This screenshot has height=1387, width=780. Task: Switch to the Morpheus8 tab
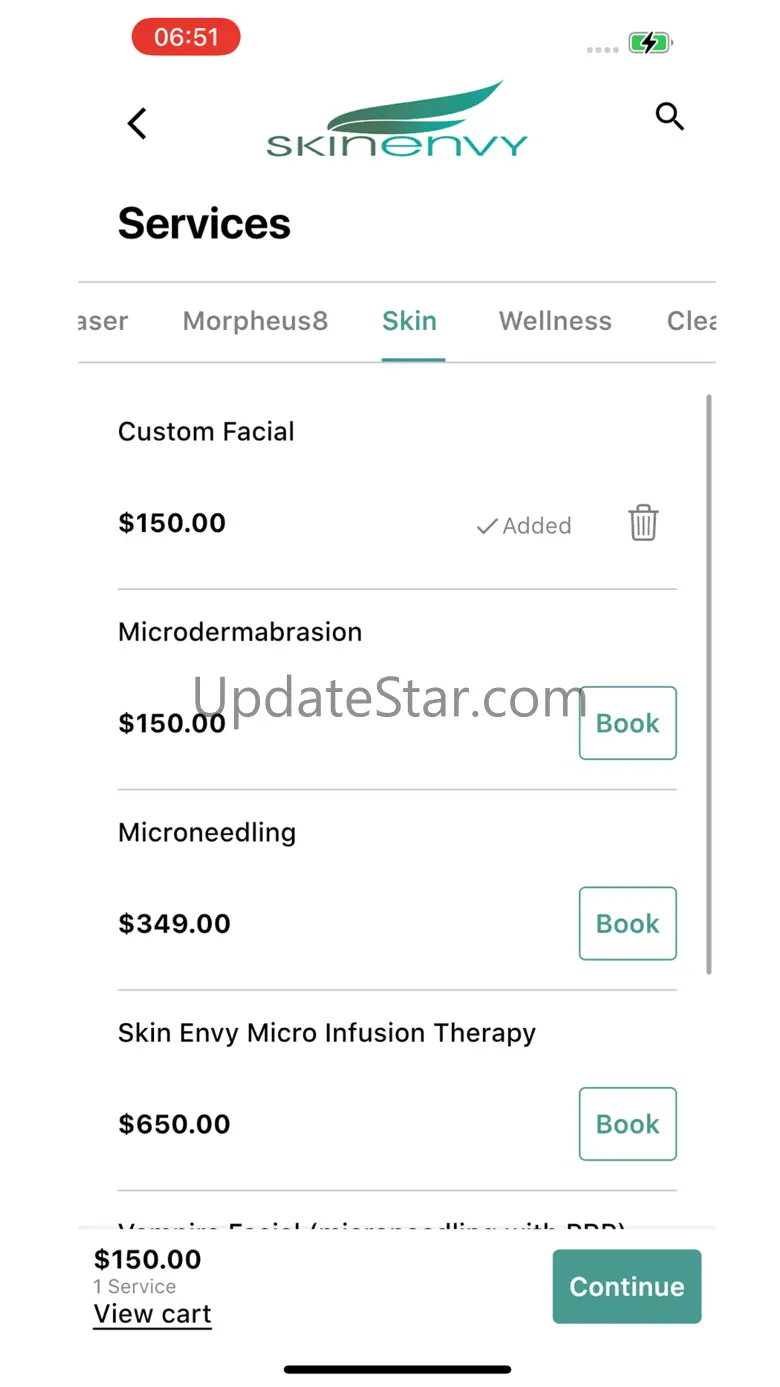255,321
